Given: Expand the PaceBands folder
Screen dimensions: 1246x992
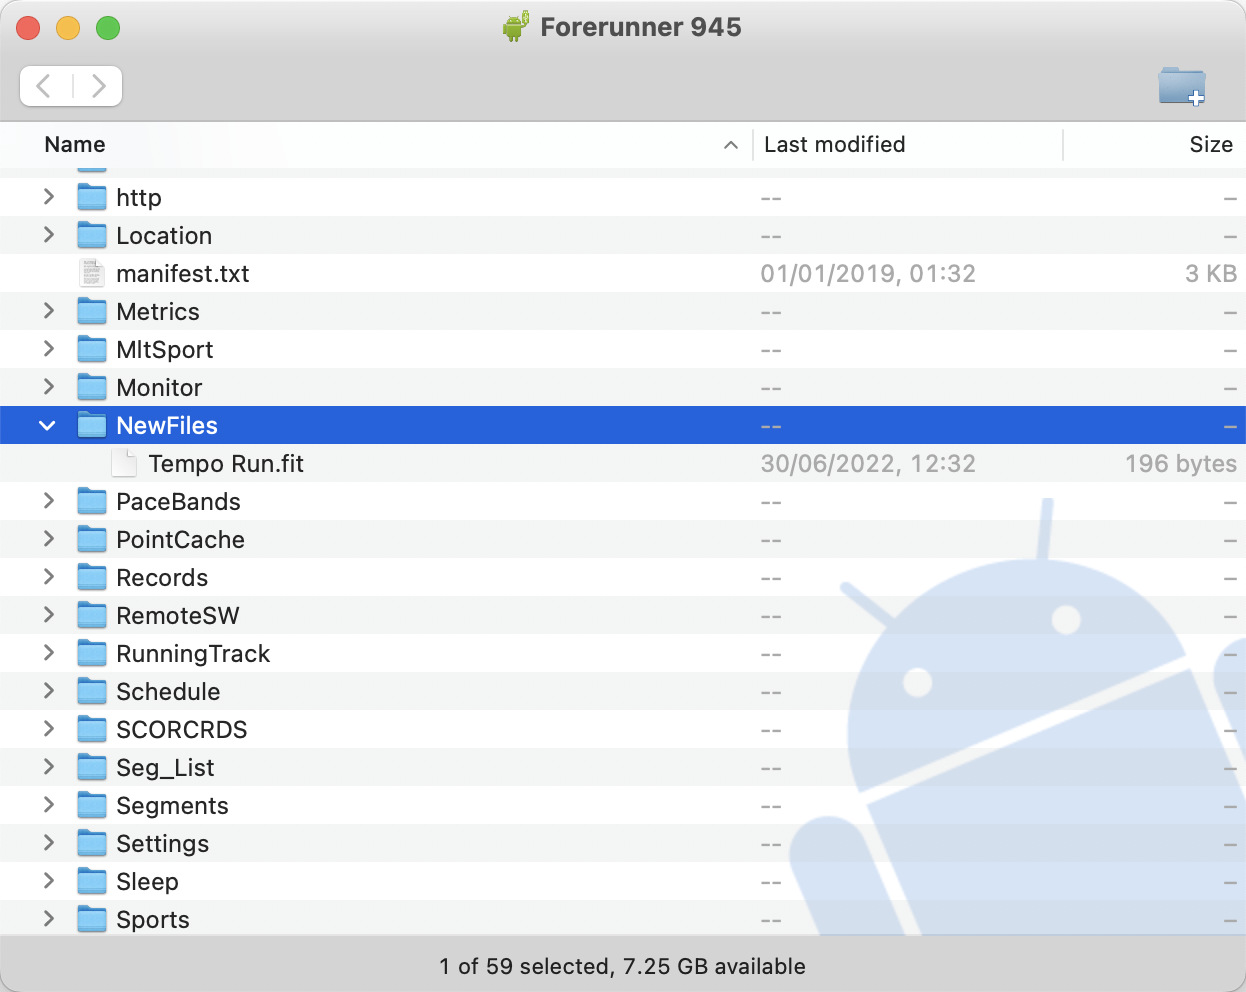Looking at the screenshot, I should point(48,501).
